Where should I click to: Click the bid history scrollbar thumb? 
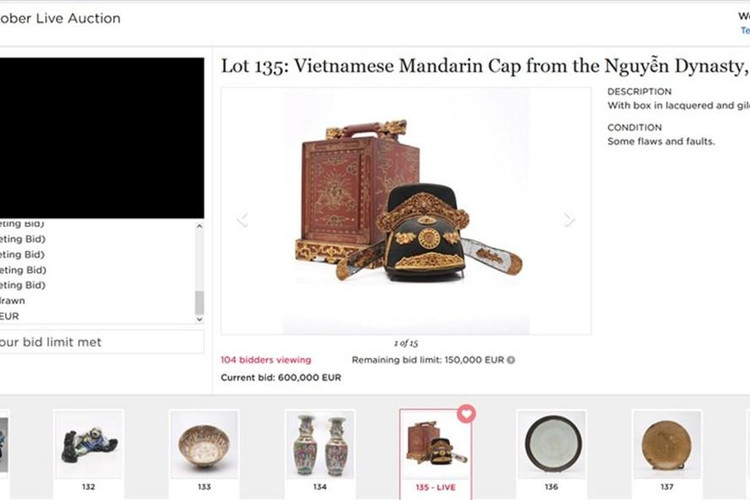tap(199, 302)
